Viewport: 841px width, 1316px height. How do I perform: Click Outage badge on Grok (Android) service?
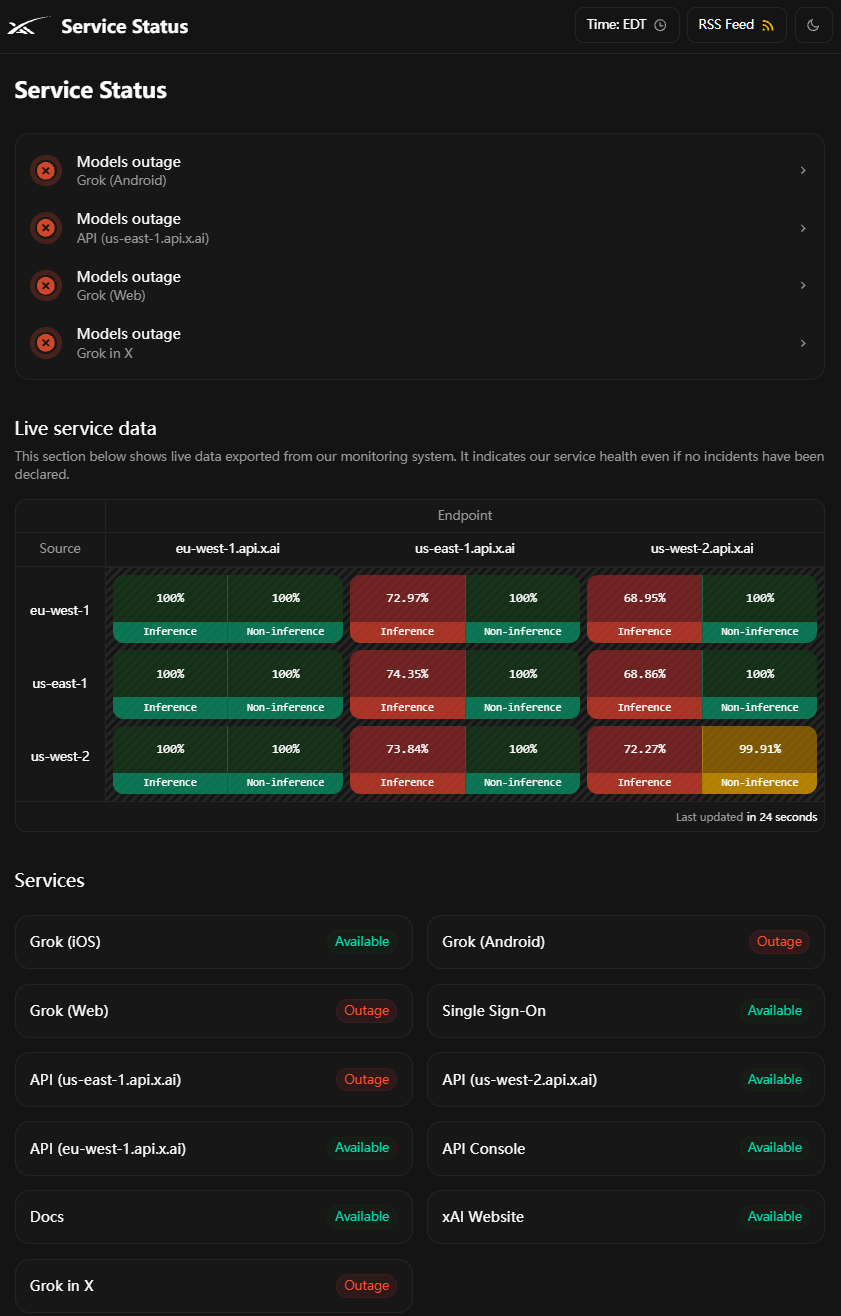pos(779,942)
